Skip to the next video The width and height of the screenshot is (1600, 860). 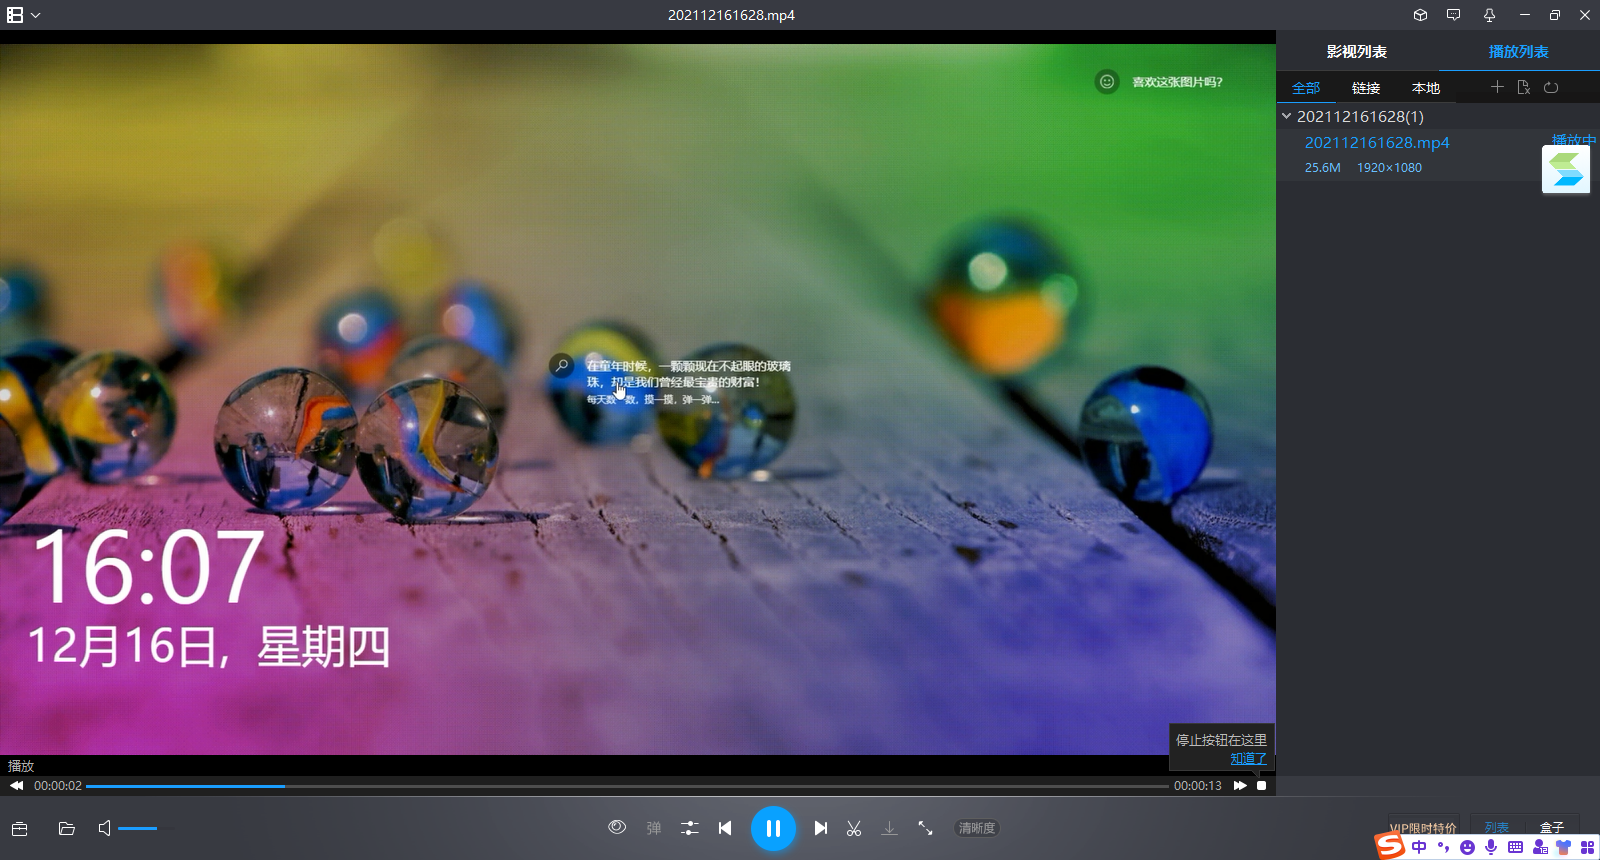click(x=820, y=828)
